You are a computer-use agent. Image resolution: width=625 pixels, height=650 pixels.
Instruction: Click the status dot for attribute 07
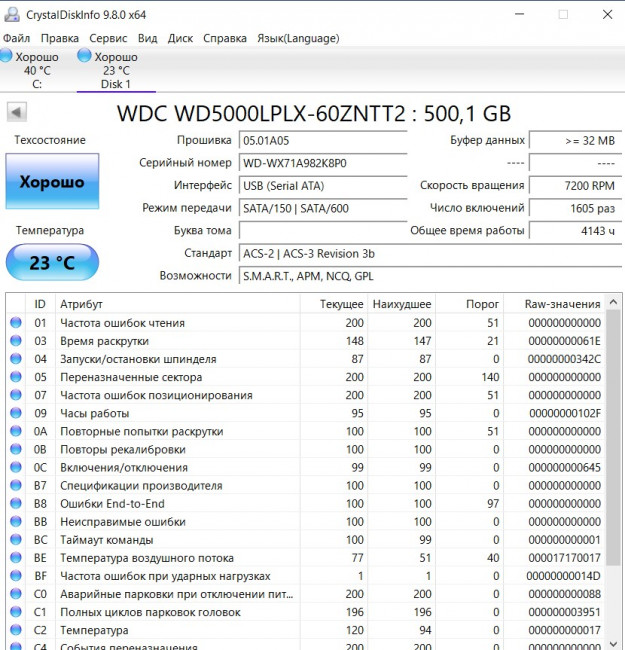click(16, 395)
